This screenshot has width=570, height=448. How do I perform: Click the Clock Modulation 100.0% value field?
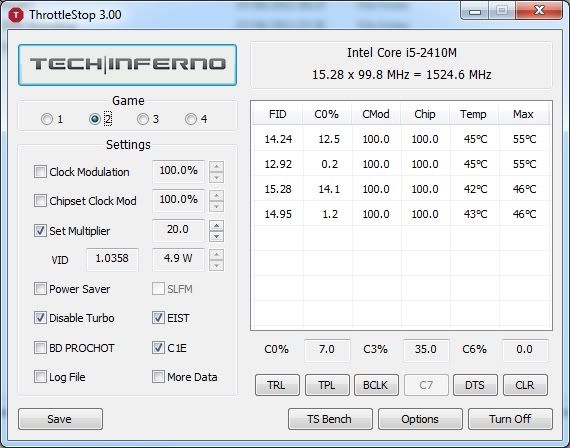[178, 171]
